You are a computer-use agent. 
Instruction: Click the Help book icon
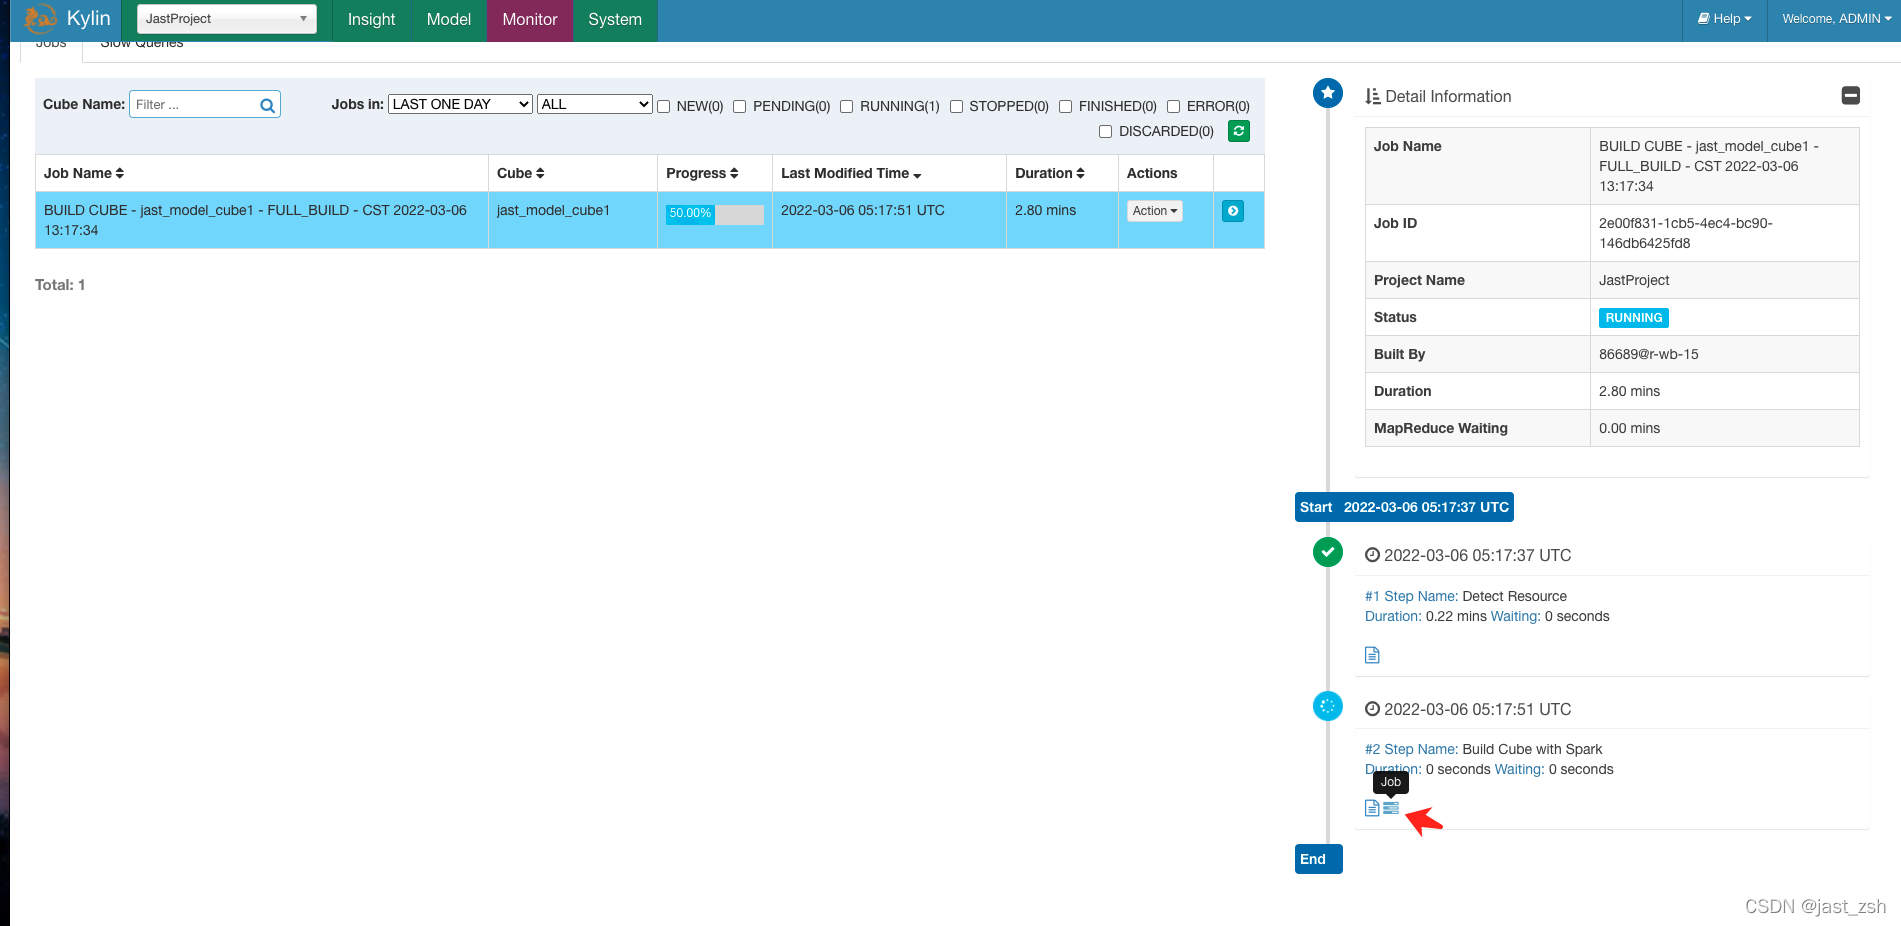tap(1703, 18)
